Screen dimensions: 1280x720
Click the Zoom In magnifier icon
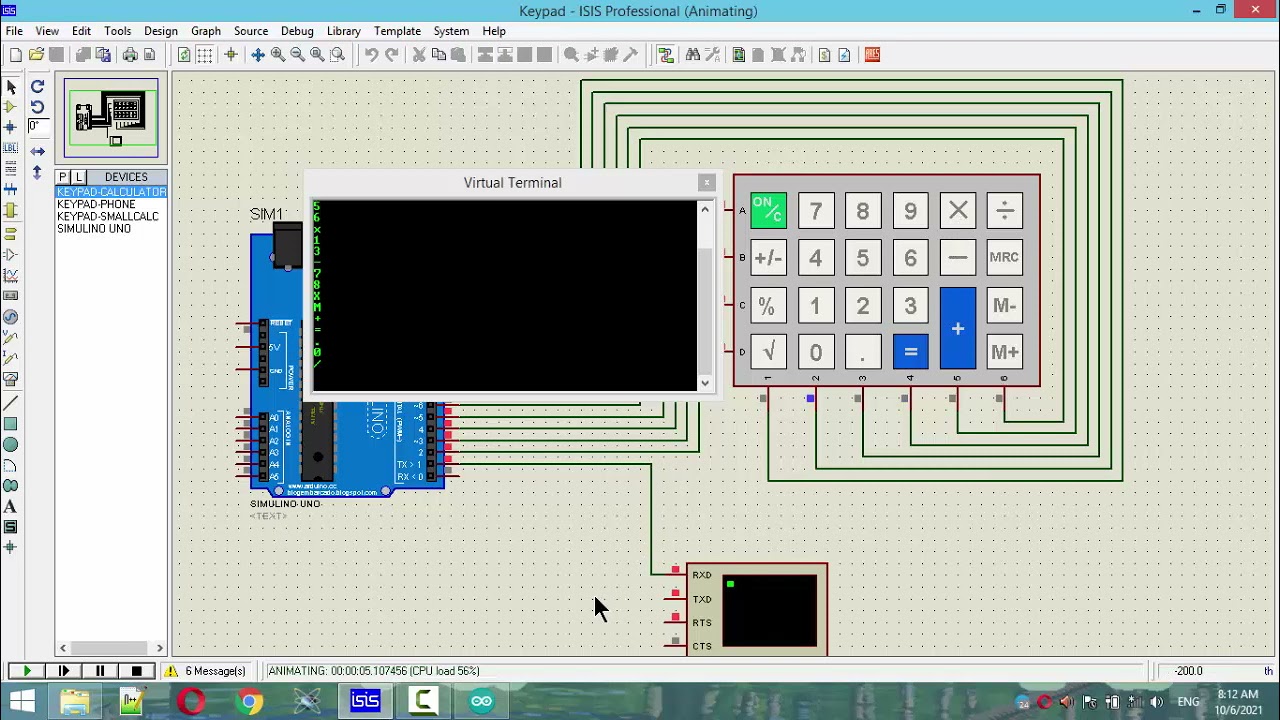[x=277, y=55]
